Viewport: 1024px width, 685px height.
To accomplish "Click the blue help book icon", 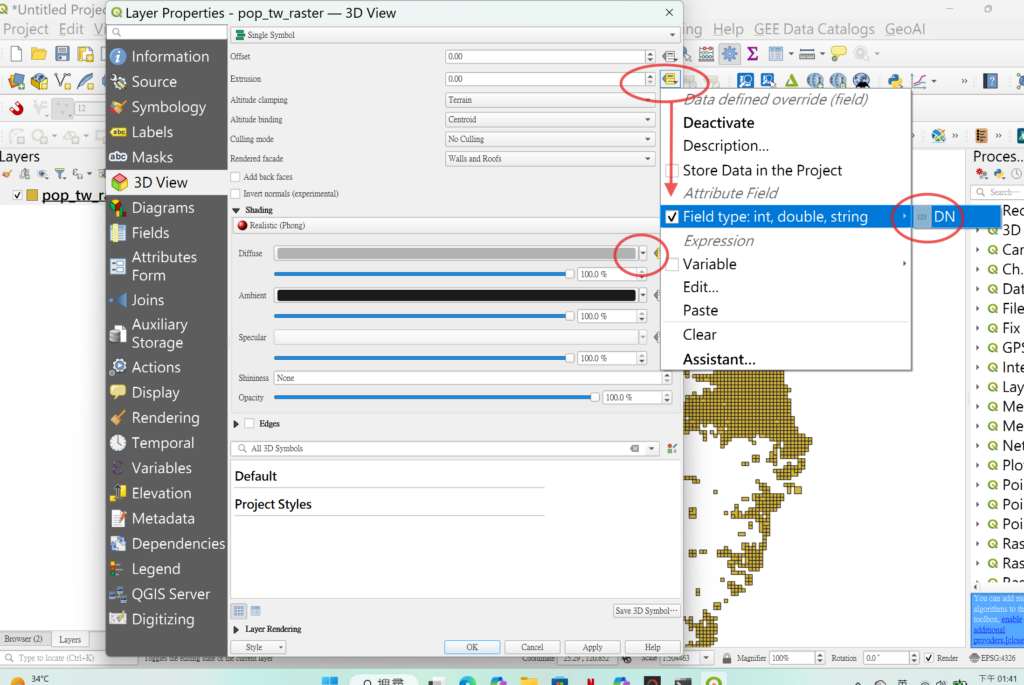I will point(991,81).
